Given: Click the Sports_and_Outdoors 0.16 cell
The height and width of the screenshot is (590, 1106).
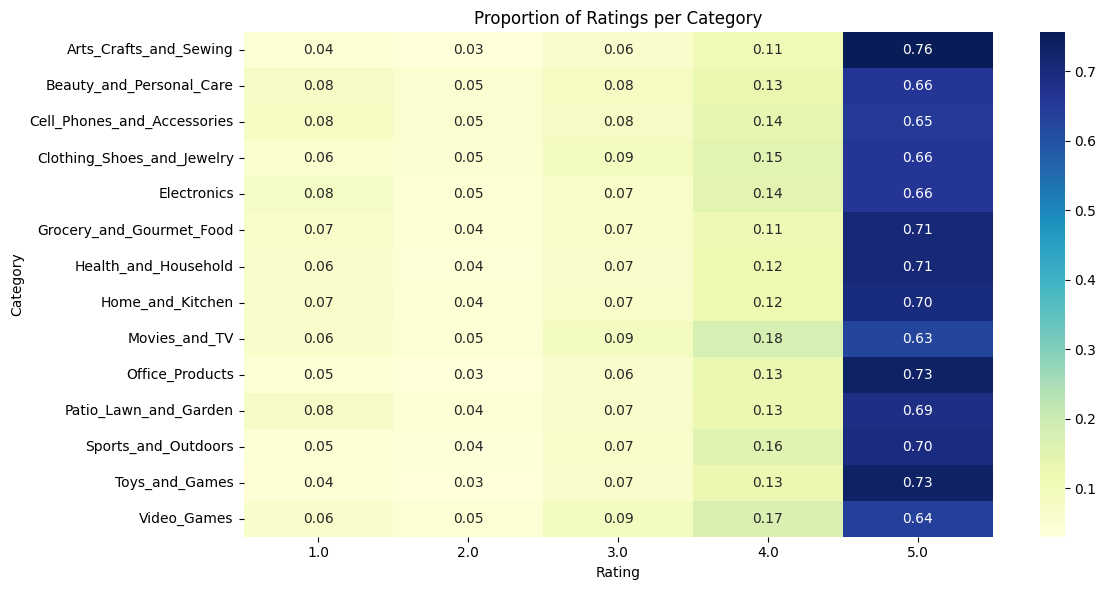Looking at the screenshot, I should point(767,447).
